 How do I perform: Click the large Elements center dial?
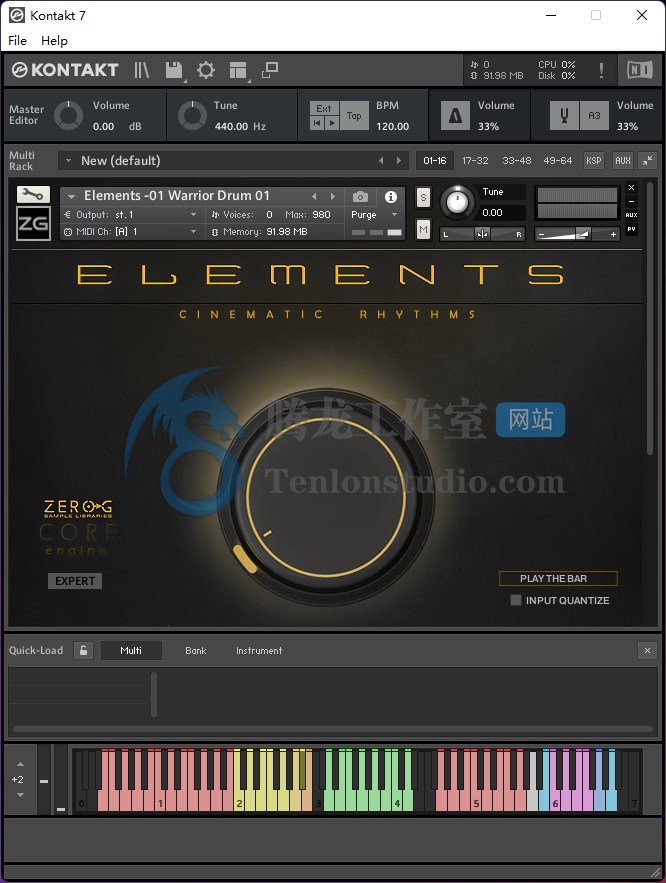pos(327,497)
